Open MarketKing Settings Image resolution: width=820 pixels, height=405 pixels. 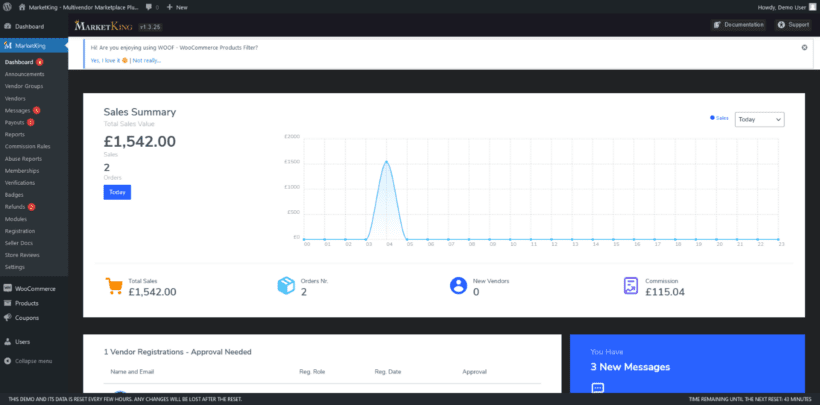tap(15, 267)
